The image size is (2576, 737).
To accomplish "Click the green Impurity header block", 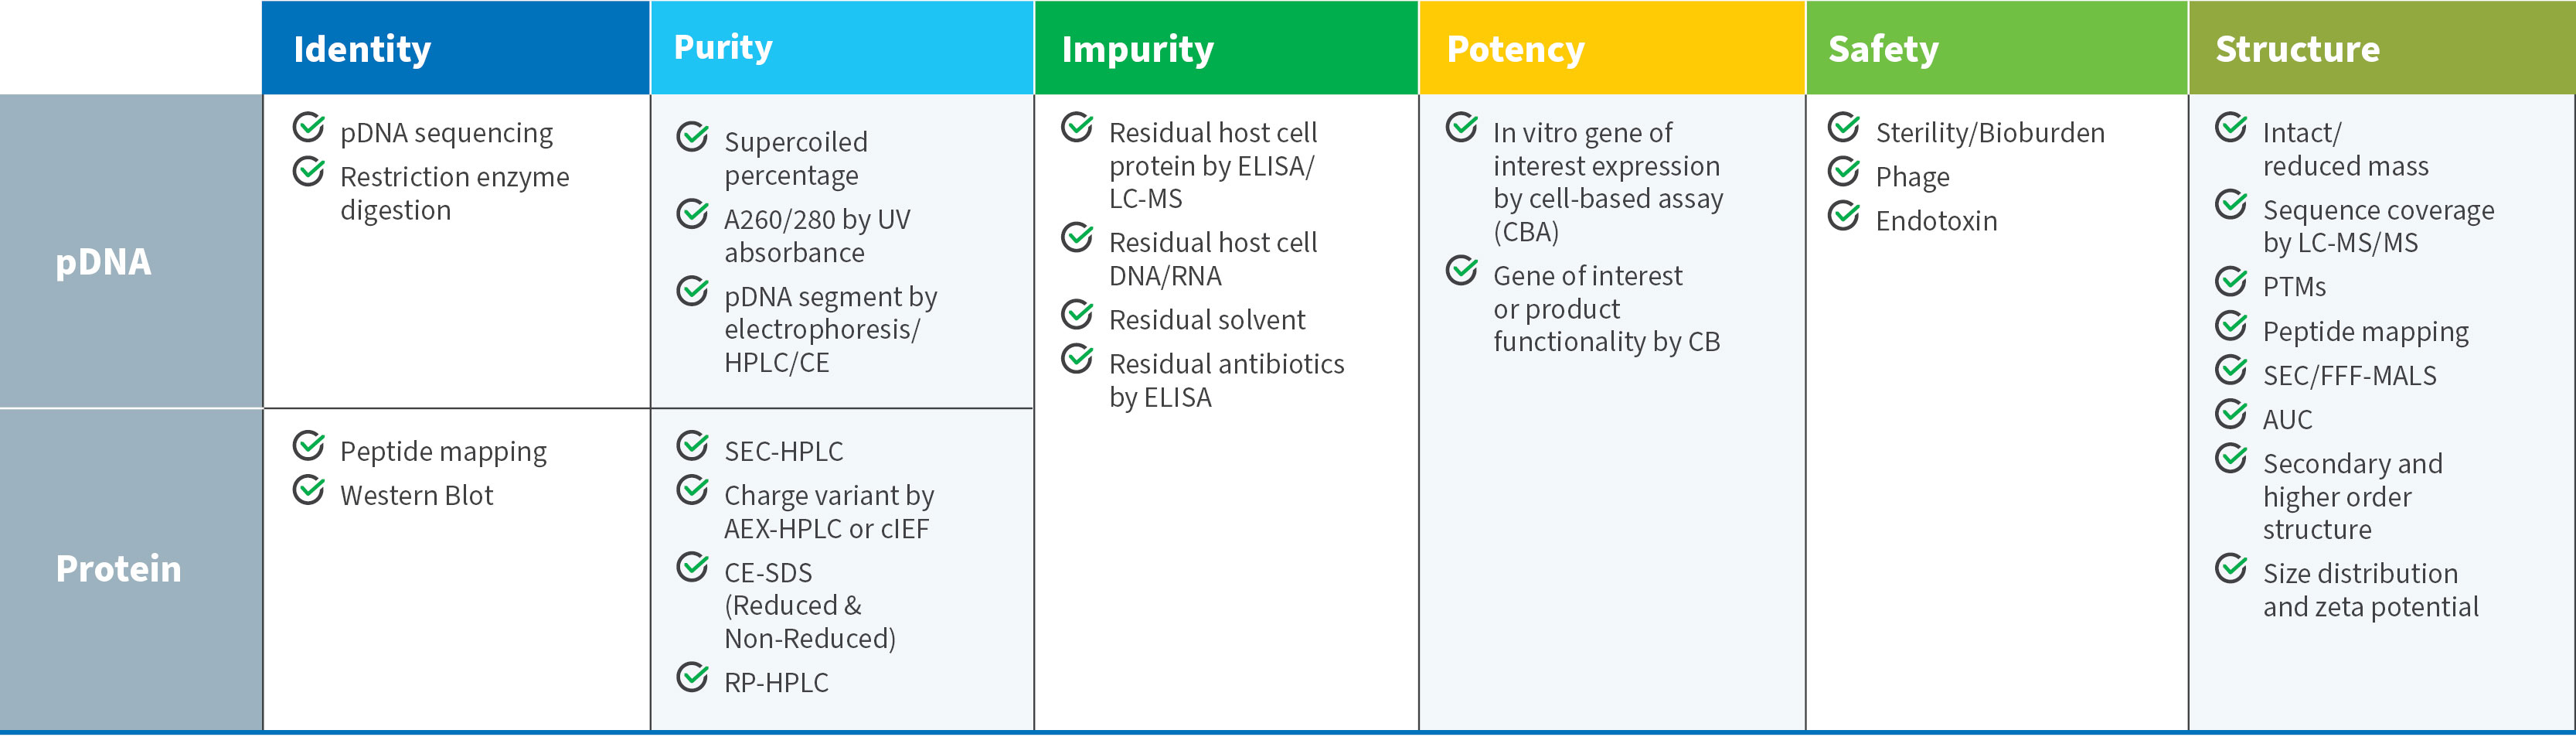I will pyautogui.click(x=1226, y=48).
